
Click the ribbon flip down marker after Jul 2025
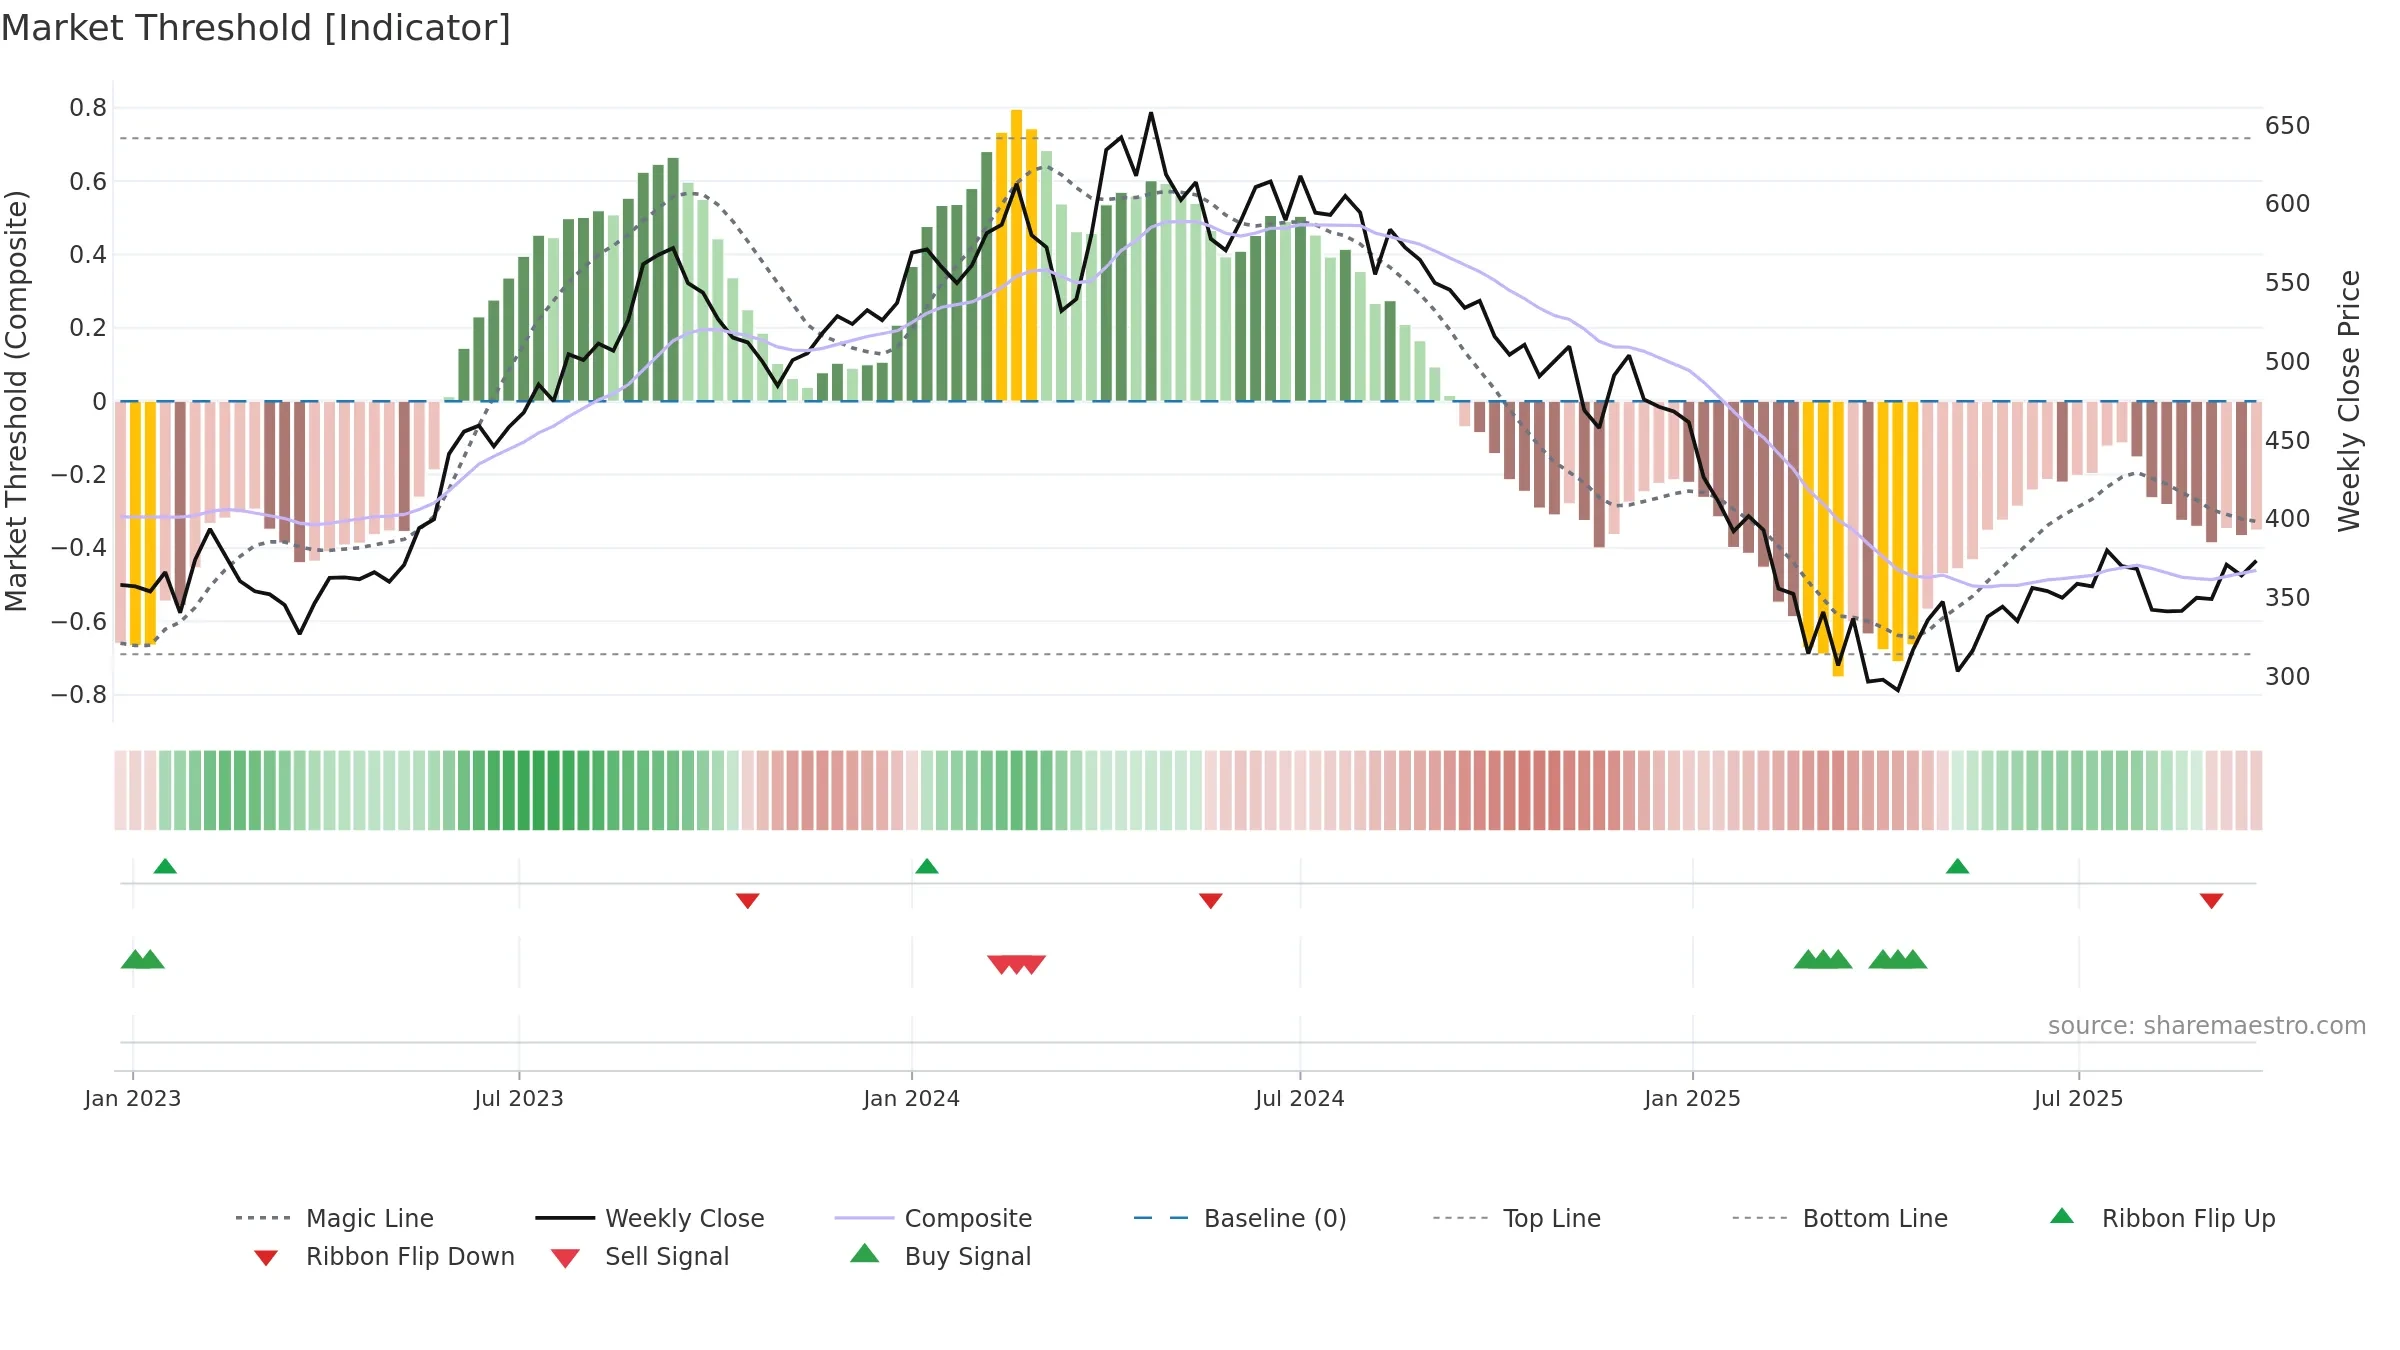(x=2212, y=901)
